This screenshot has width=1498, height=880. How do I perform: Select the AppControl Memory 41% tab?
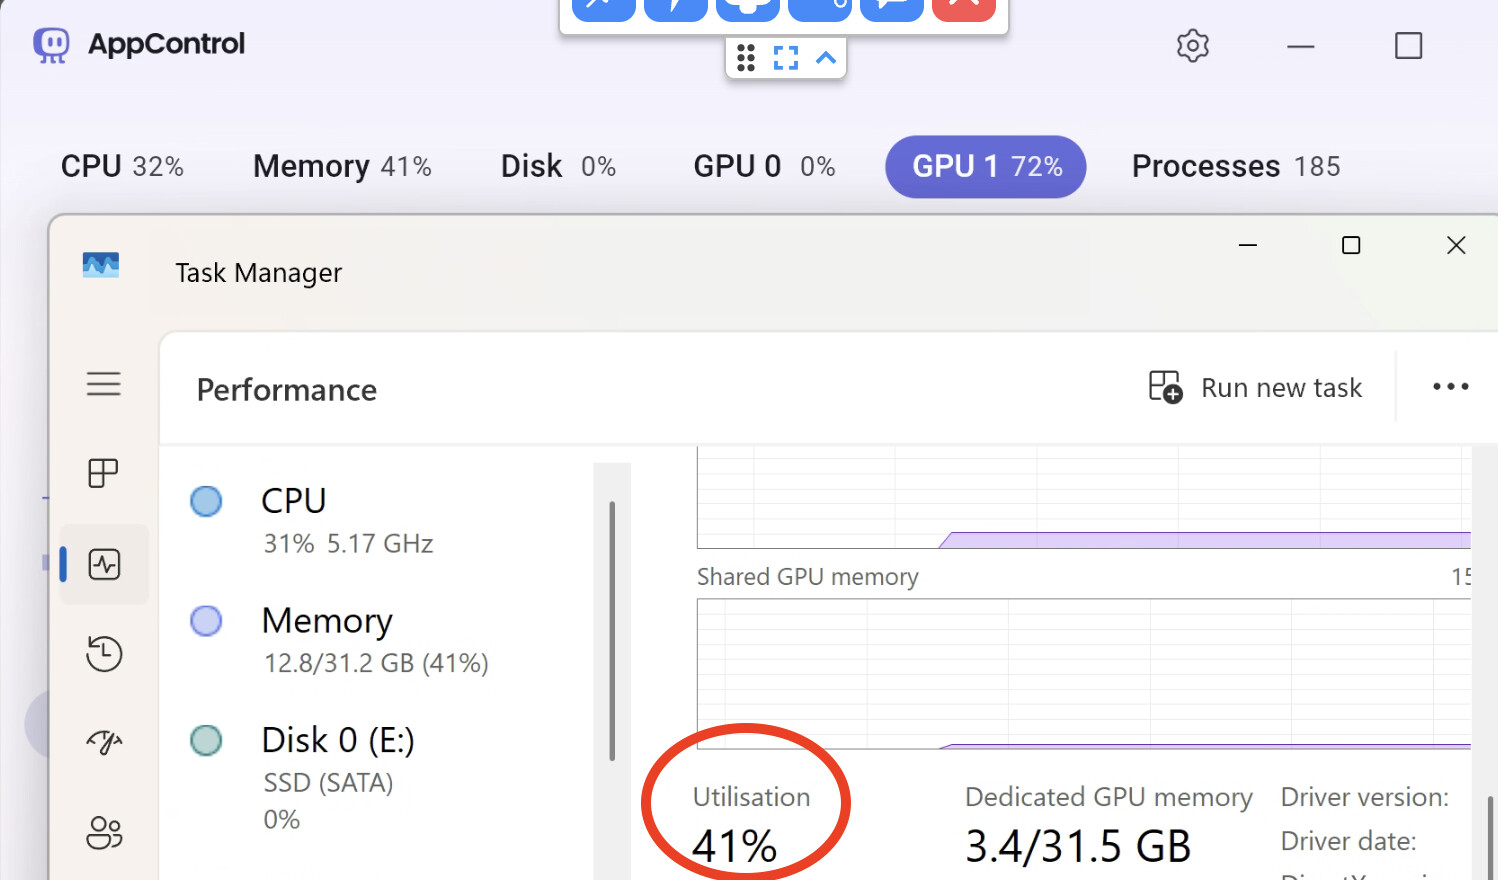tap(342, 166)
